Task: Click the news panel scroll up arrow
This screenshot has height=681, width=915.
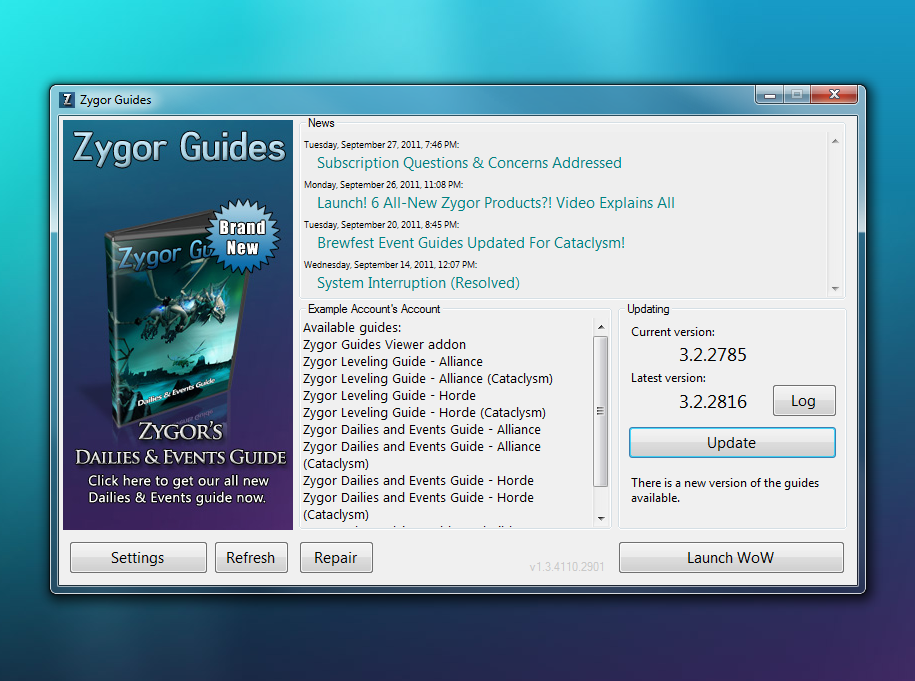Action: [x=835, y=141]
